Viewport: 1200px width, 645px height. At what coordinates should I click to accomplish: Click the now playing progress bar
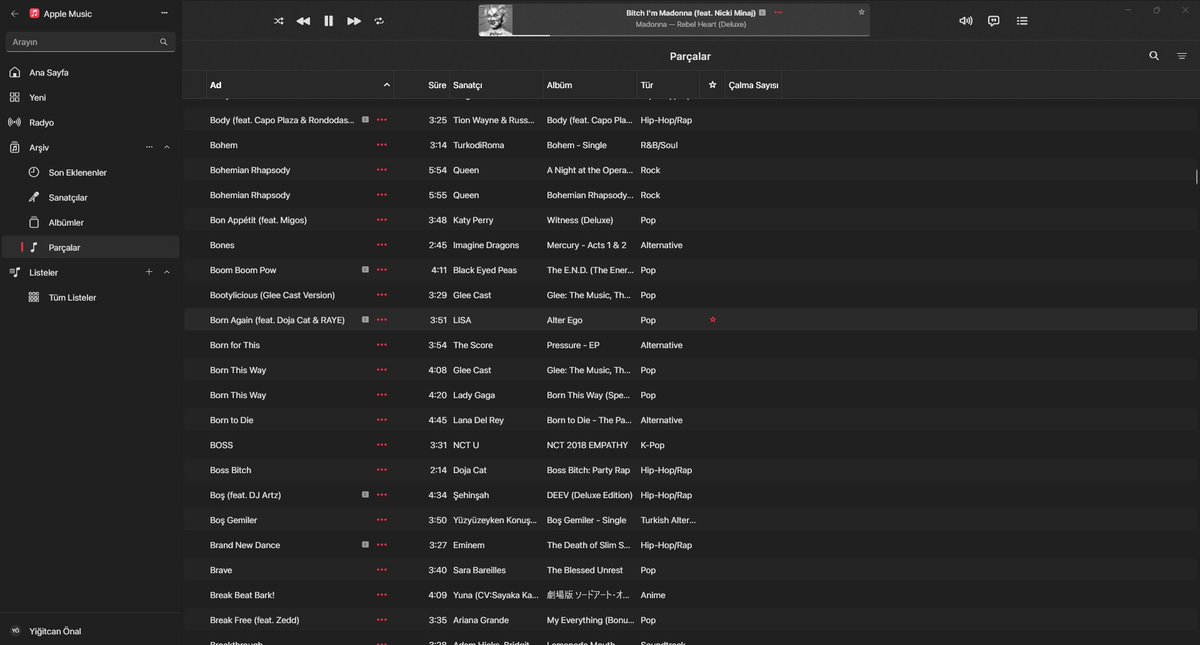(690, 35)
